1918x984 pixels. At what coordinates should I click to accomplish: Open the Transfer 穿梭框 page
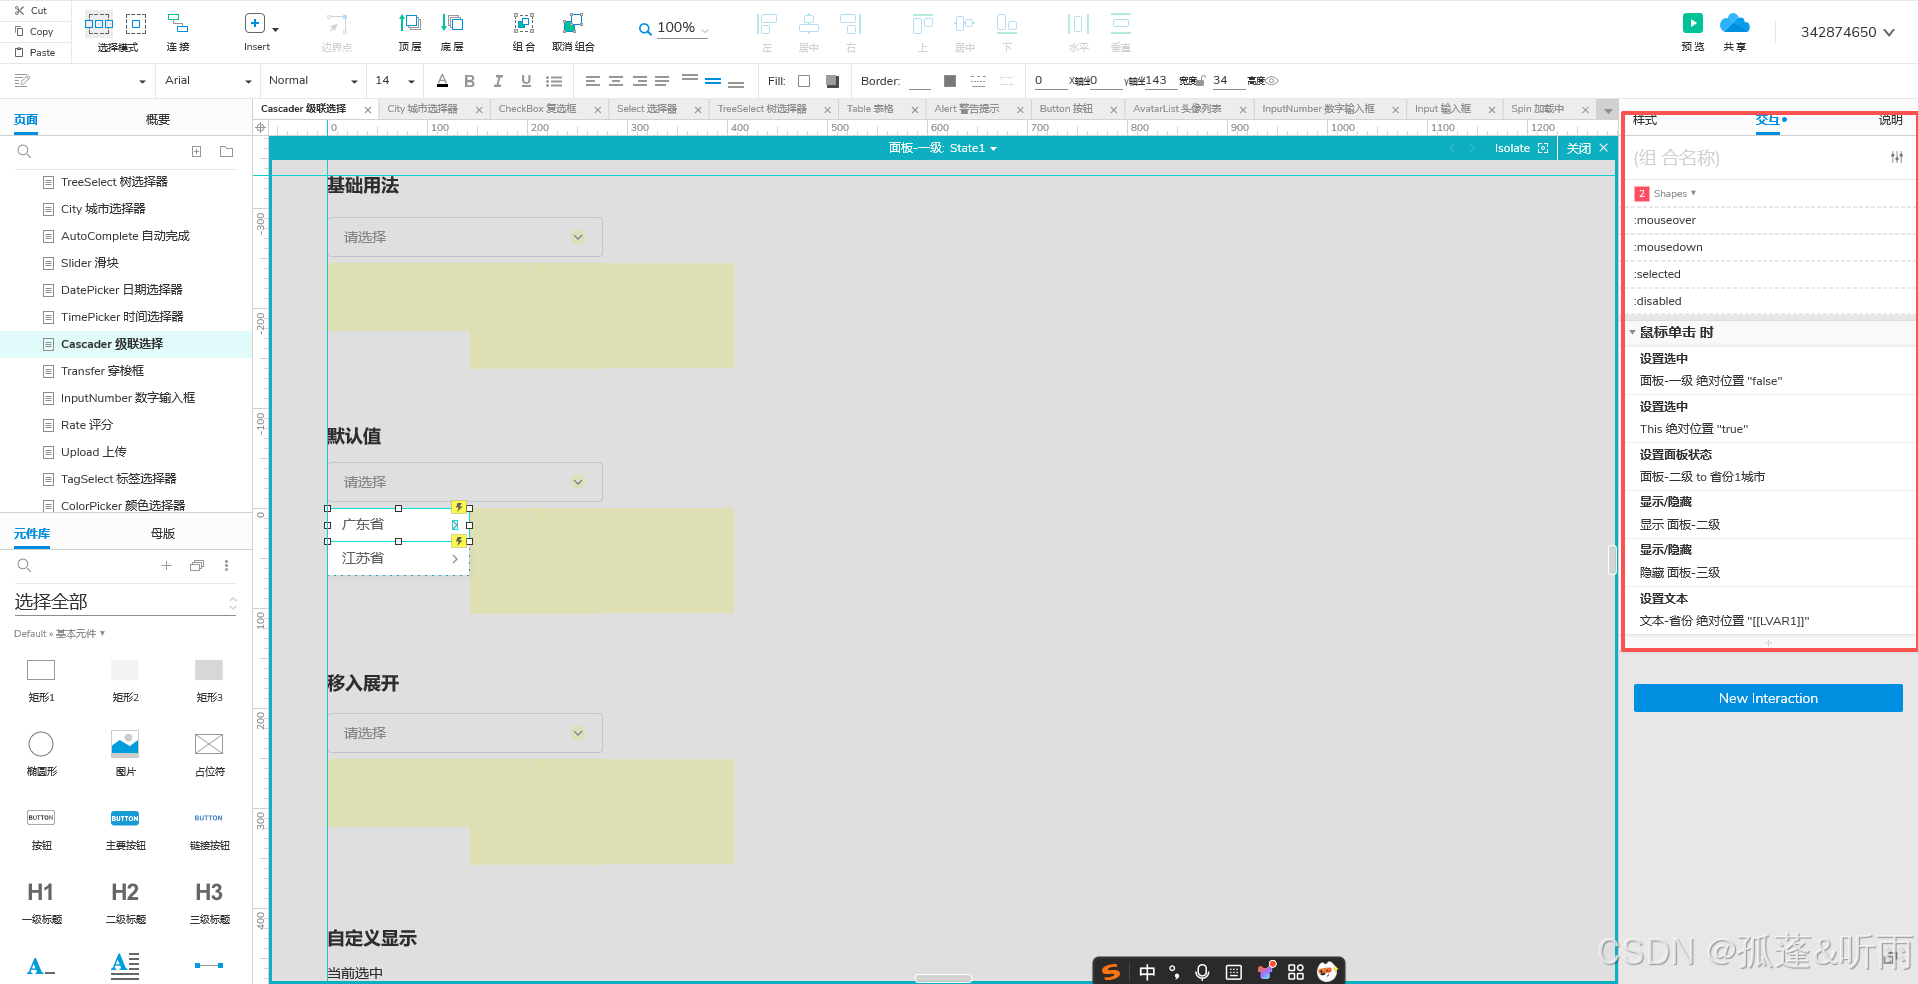102,371
